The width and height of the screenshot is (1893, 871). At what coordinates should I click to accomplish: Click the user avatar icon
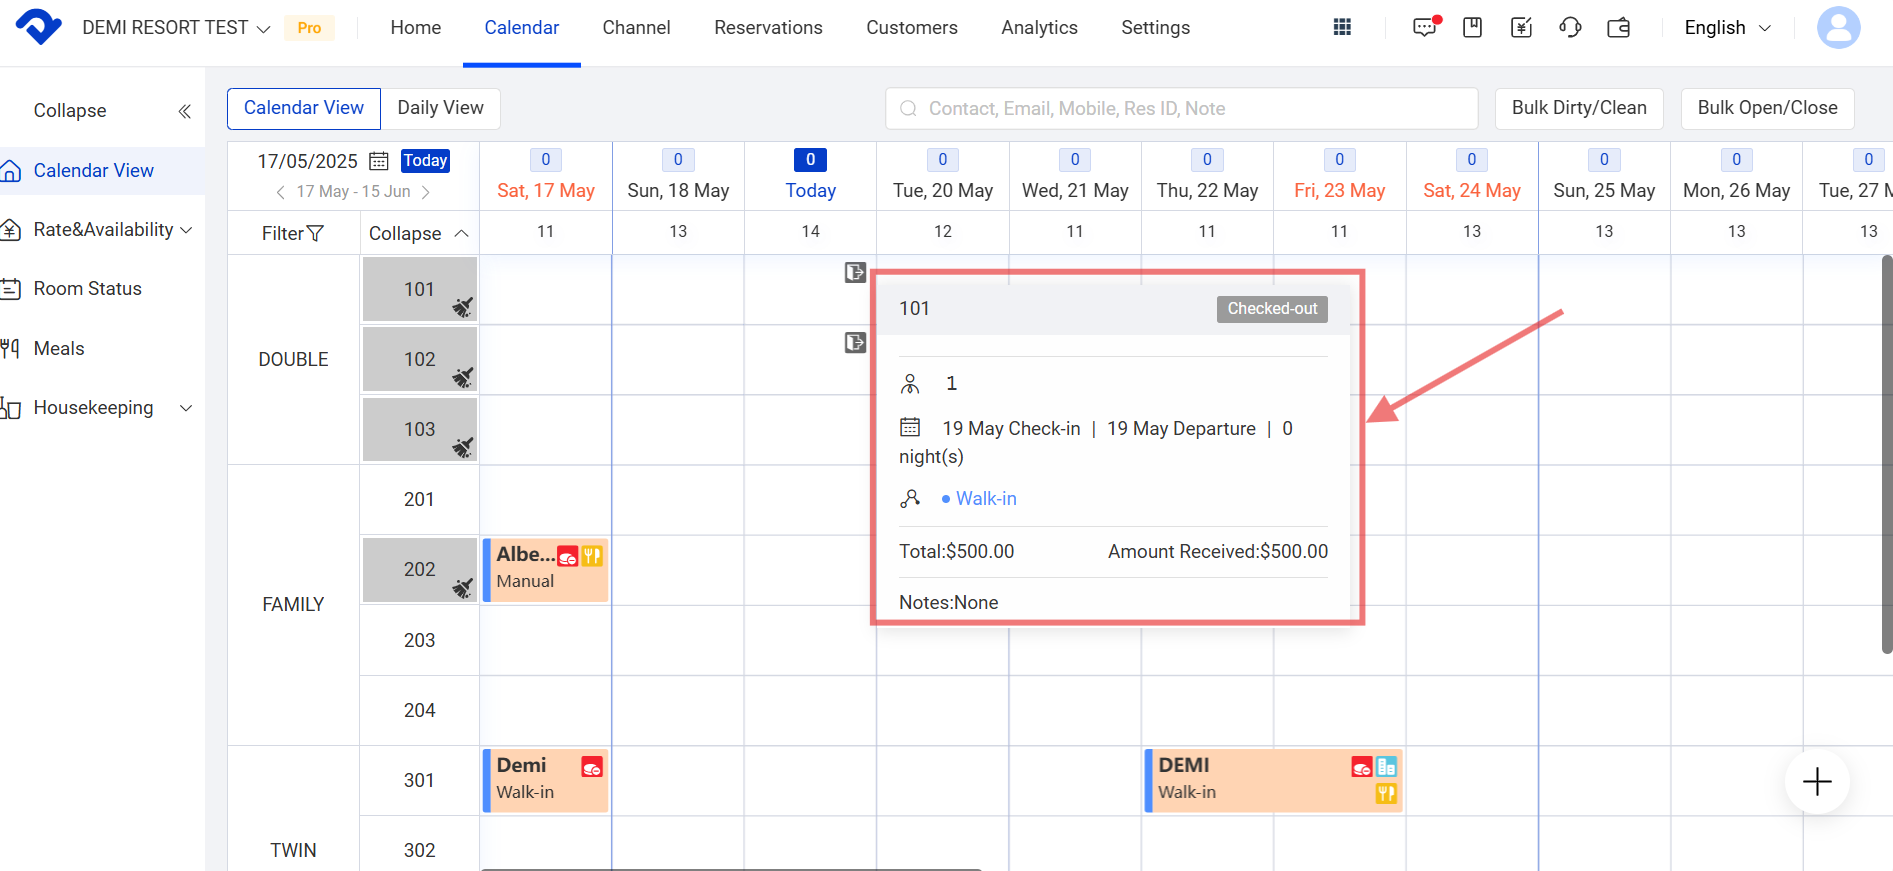pos(1838,27)
